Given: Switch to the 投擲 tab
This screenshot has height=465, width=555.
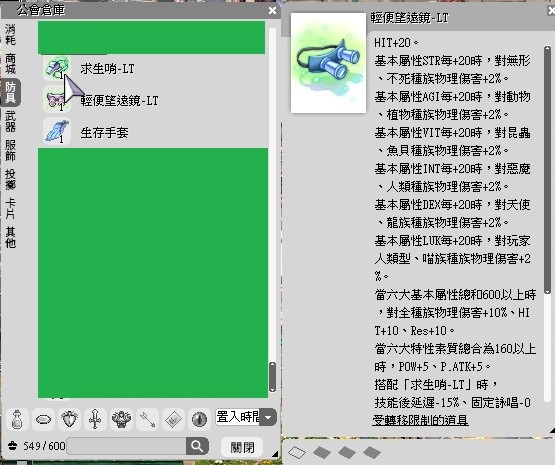Looking at the screenshot, I should tap(10, 179).
